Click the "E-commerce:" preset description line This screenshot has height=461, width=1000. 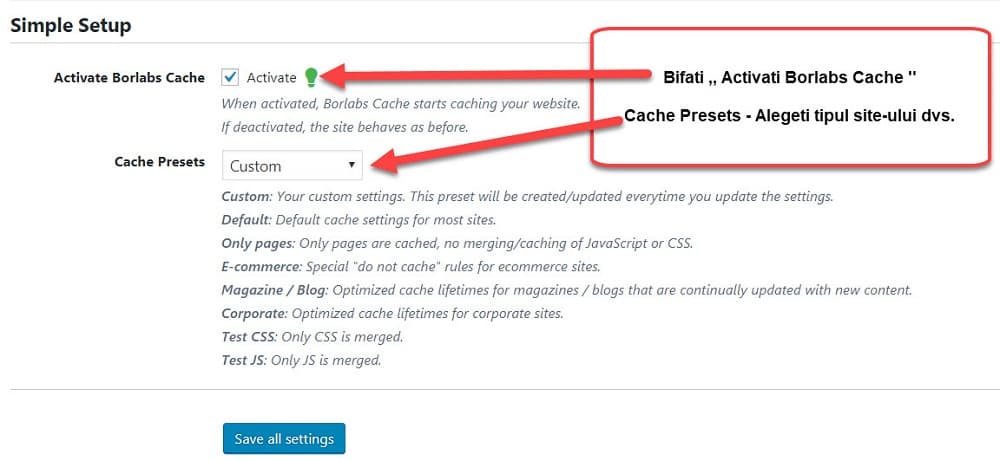411,266
